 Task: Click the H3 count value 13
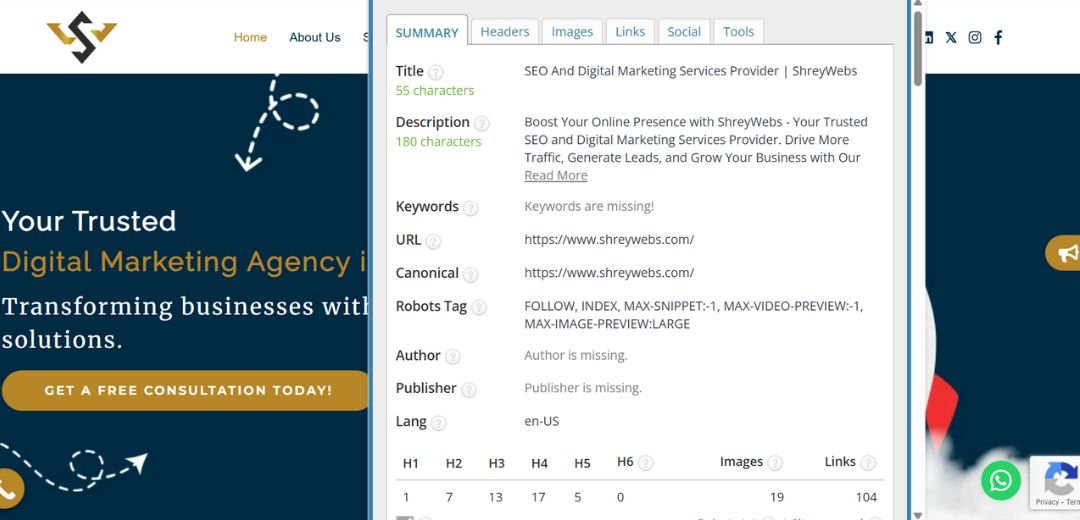(496, 497)
